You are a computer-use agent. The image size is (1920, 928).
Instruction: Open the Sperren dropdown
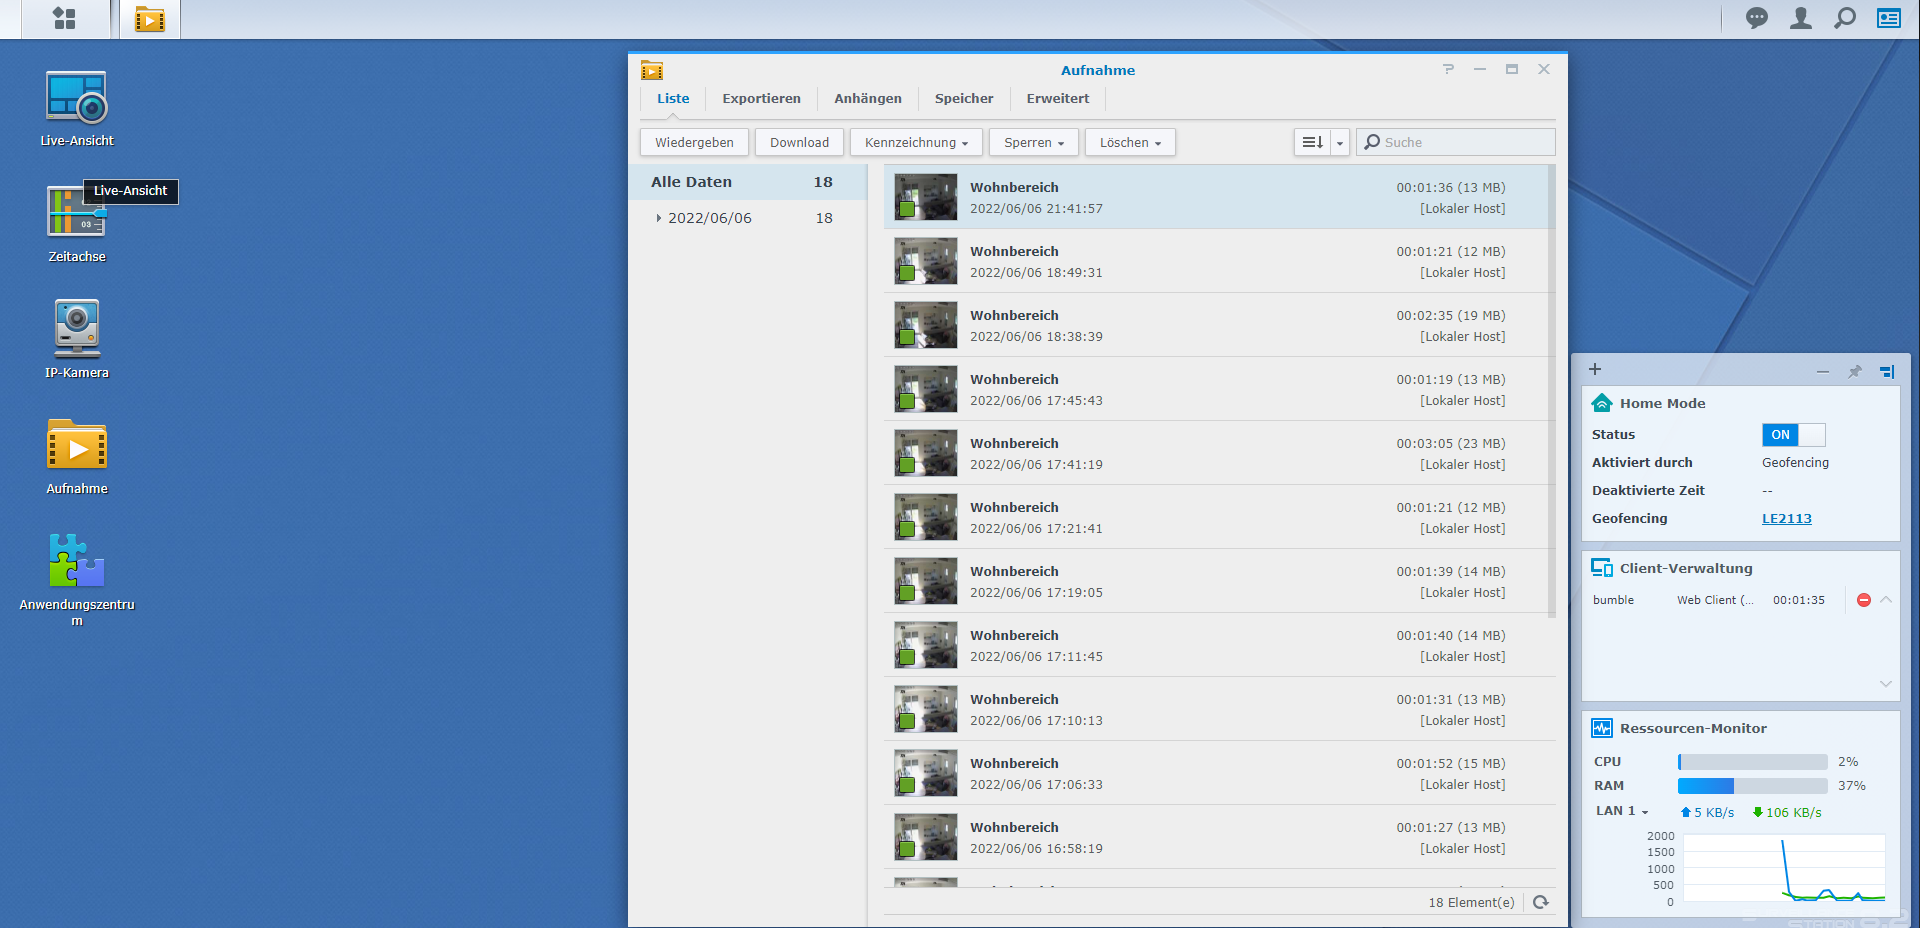[x=1033, y=142]
